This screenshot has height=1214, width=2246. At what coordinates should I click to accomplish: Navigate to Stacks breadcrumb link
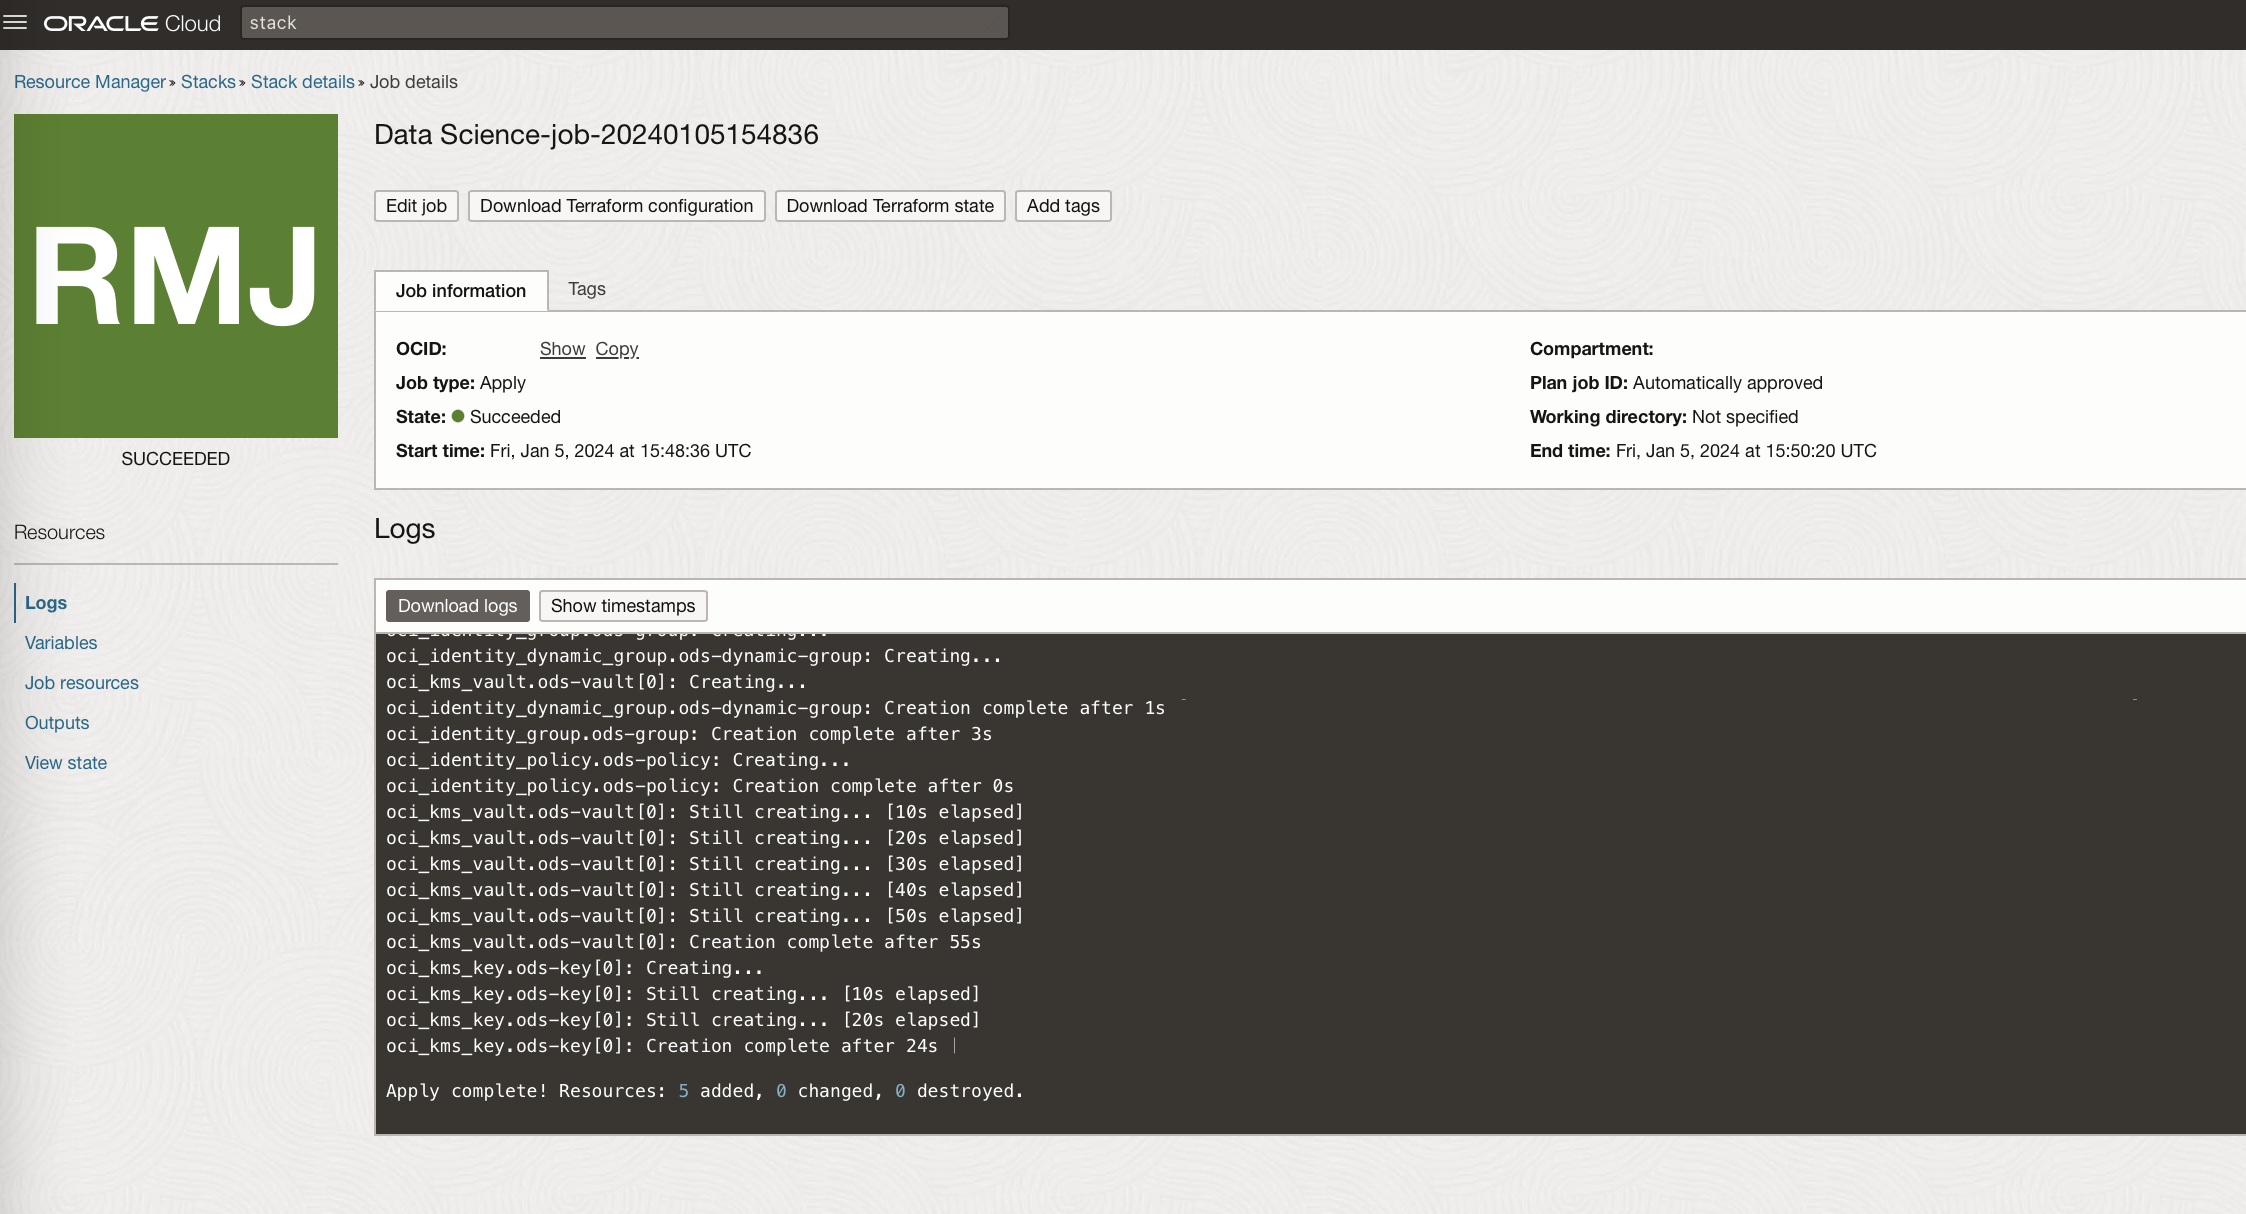[208, 82]
